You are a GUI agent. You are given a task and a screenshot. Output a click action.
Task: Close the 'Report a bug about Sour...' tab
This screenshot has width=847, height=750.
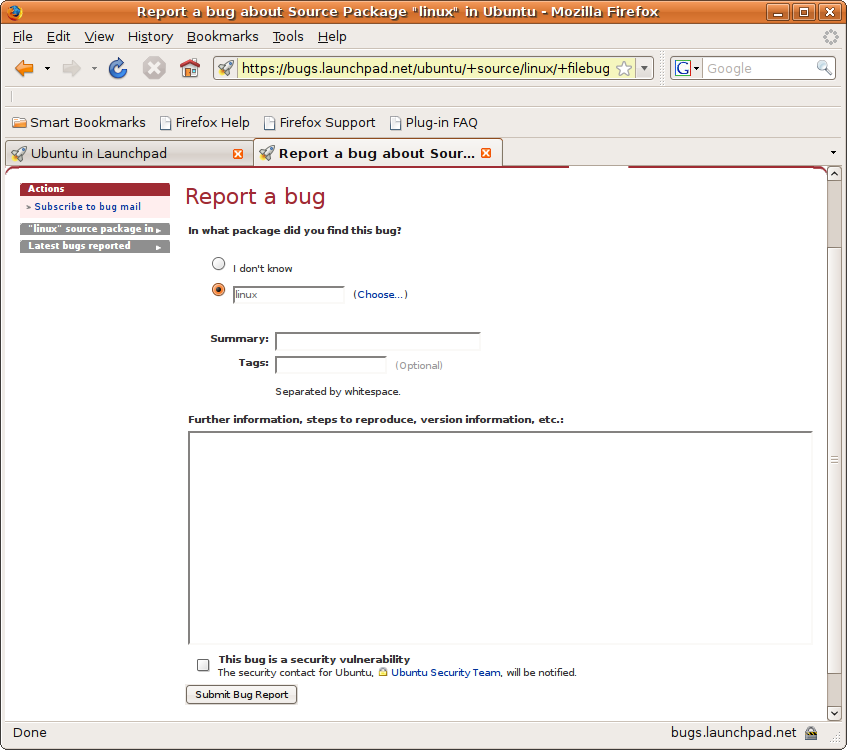coord(486,153)
